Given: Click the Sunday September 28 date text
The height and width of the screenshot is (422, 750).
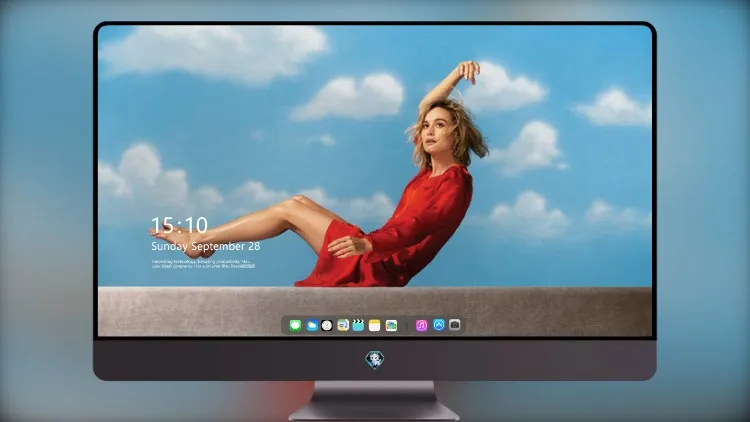Looking at the screenshot, I should 206,246.
